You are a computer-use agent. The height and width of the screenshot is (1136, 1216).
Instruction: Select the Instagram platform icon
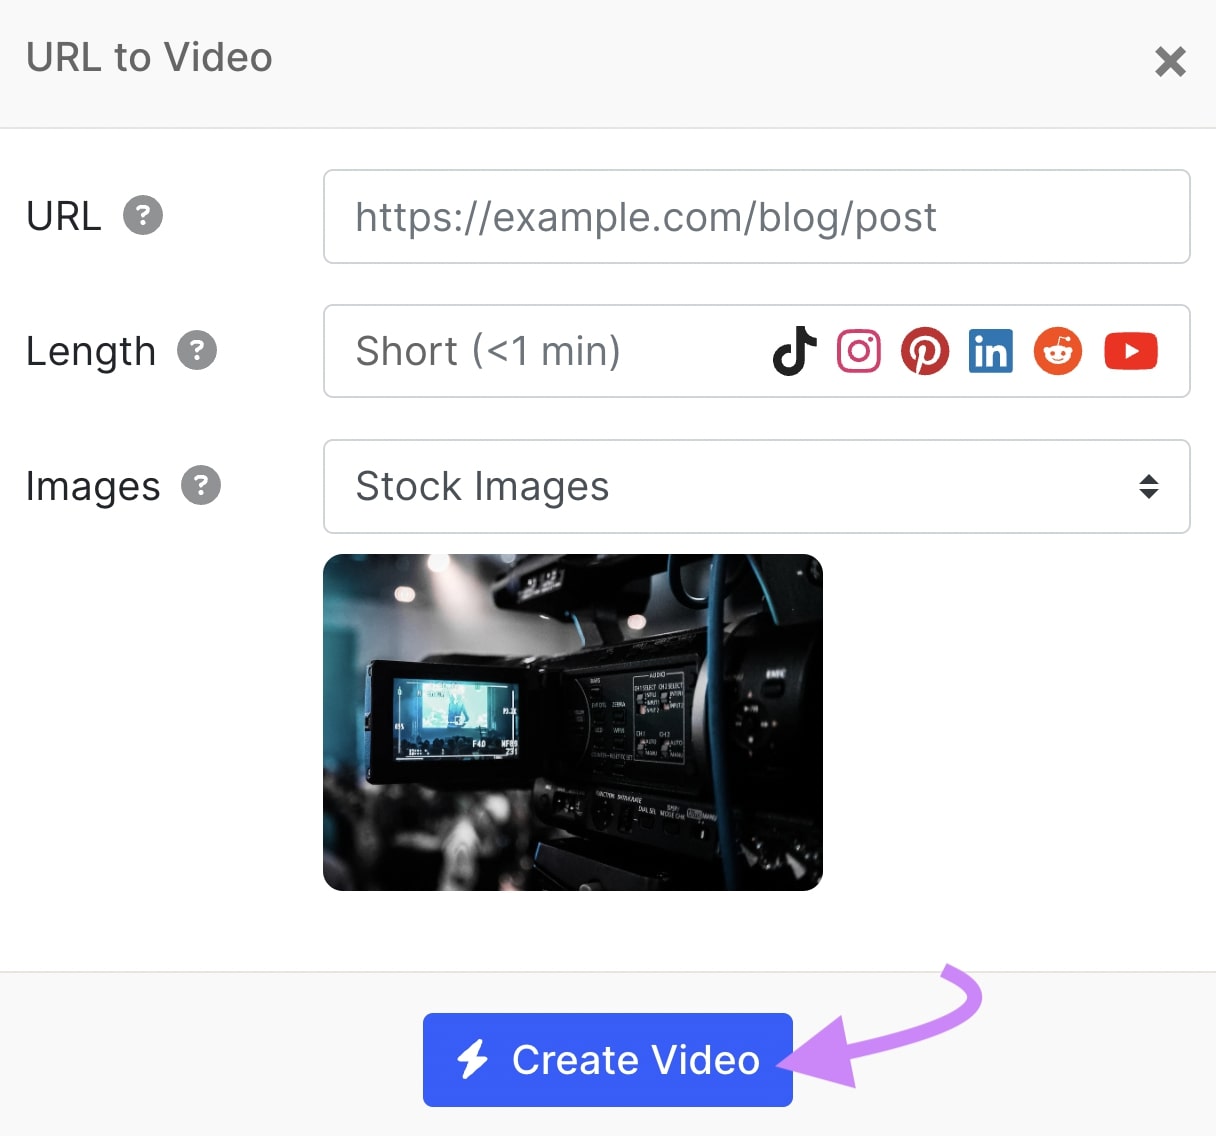coord(859,351)
